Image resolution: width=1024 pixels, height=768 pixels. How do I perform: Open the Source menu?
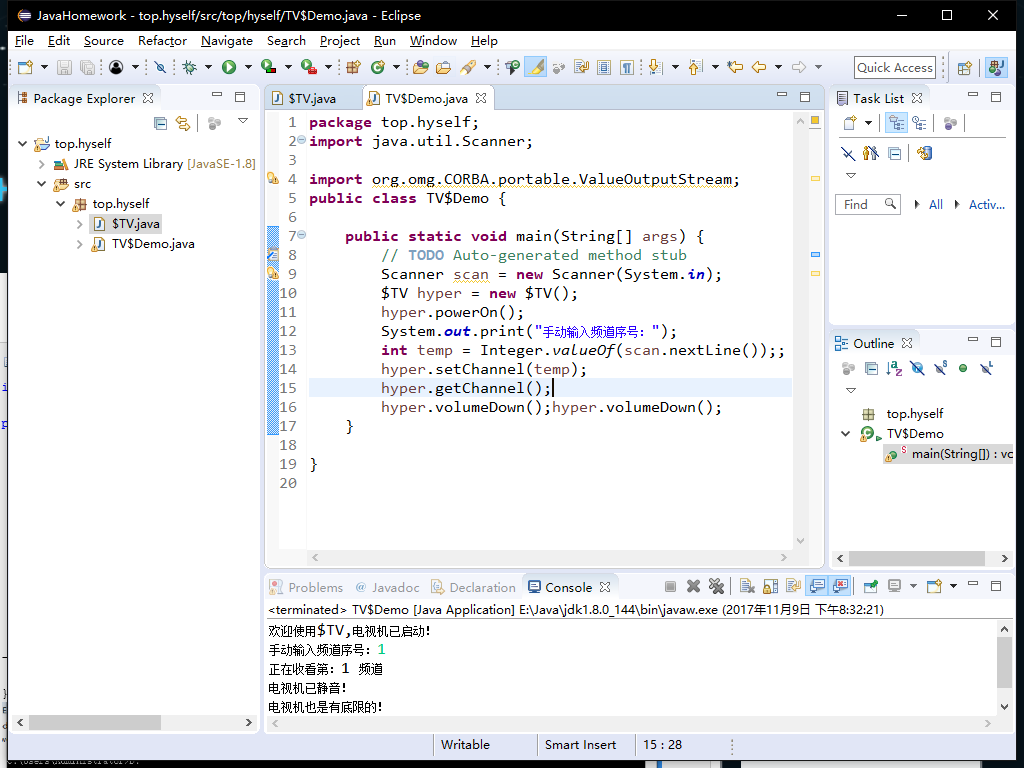coord(103,40)
